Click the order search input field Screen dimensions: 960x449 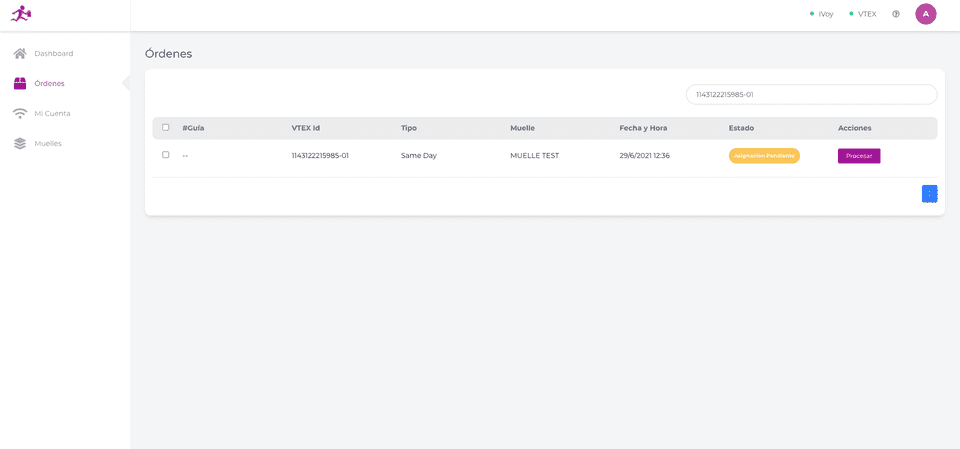(811, 94)
